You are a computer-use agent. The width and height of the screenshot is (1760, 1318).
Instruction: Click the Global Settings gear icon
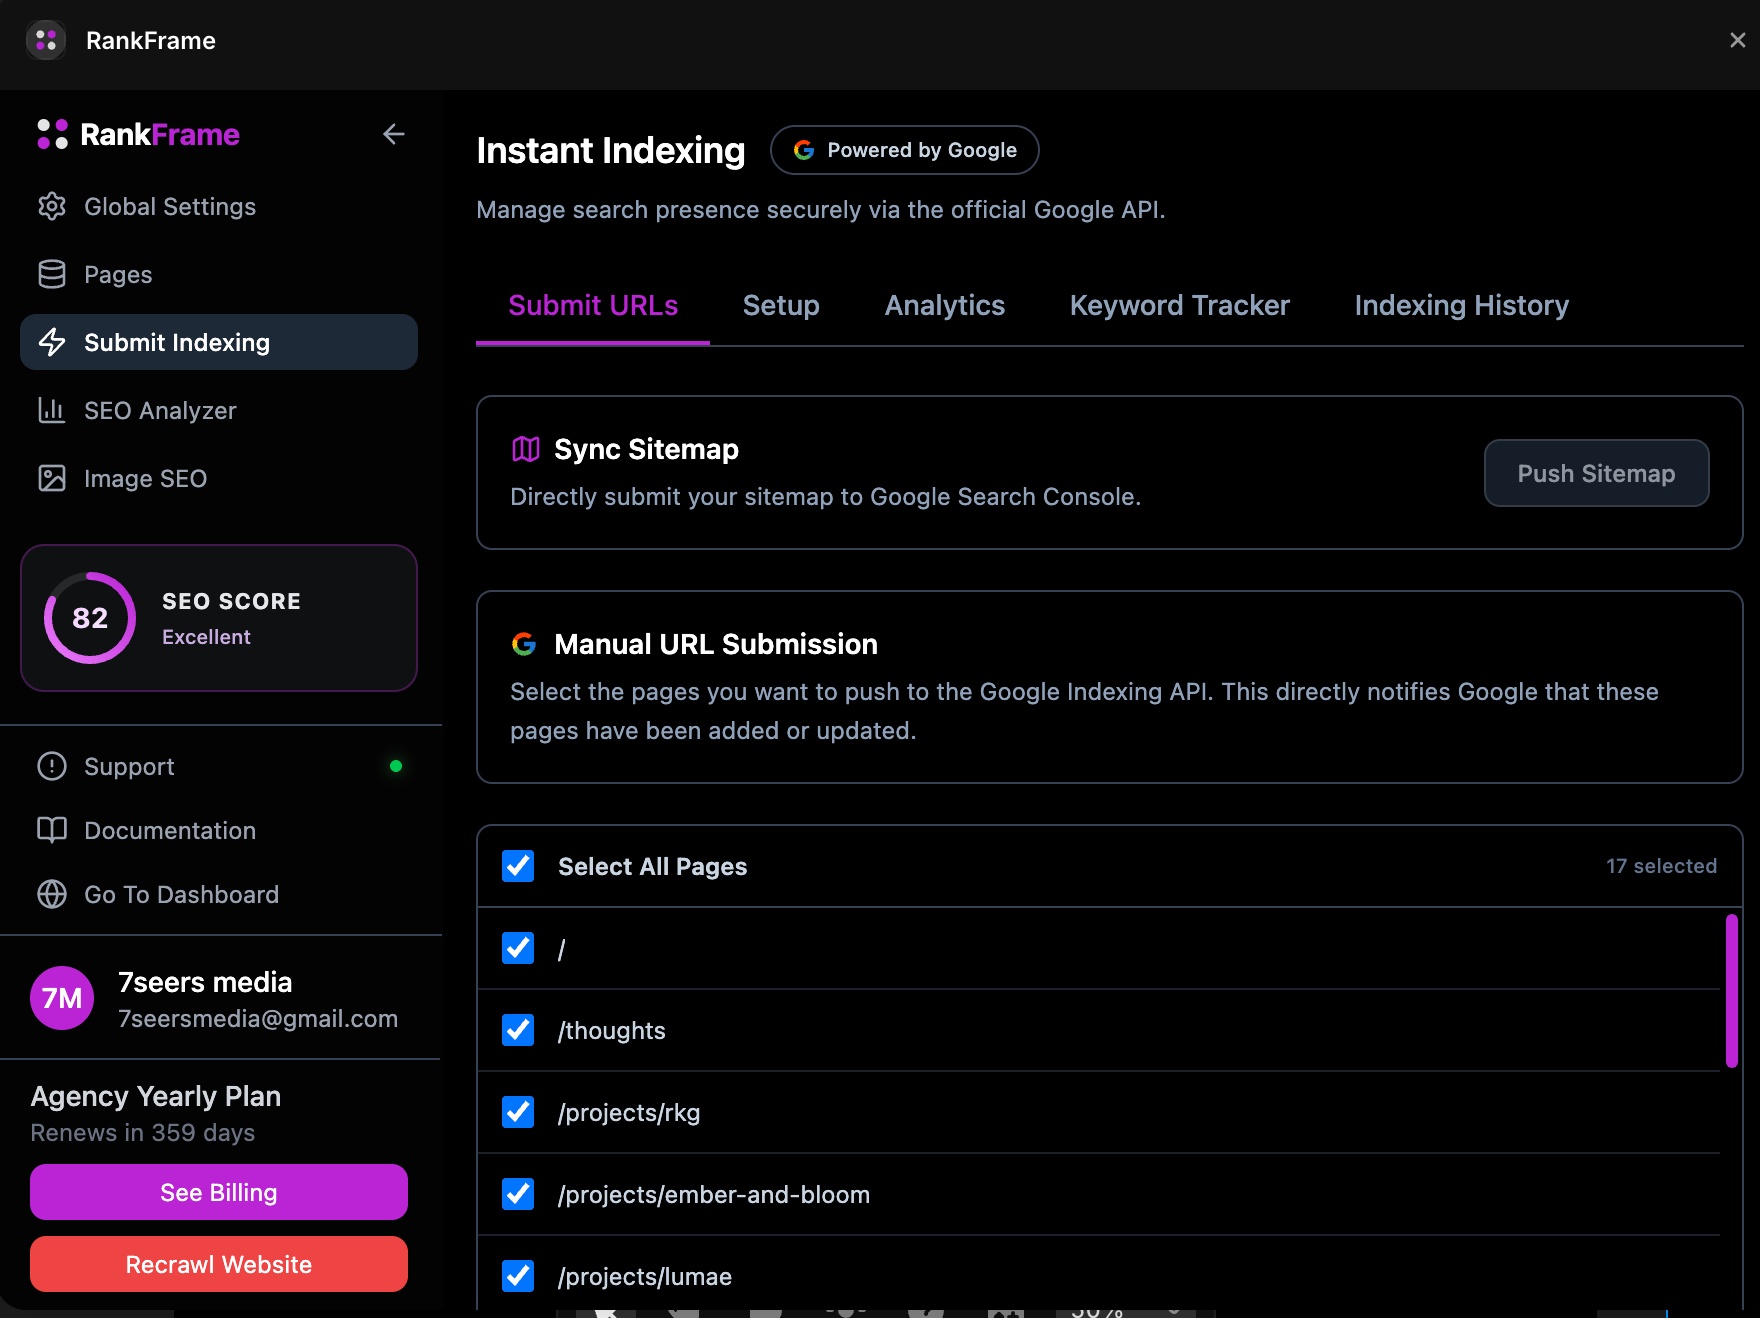[x=52, y=206]
